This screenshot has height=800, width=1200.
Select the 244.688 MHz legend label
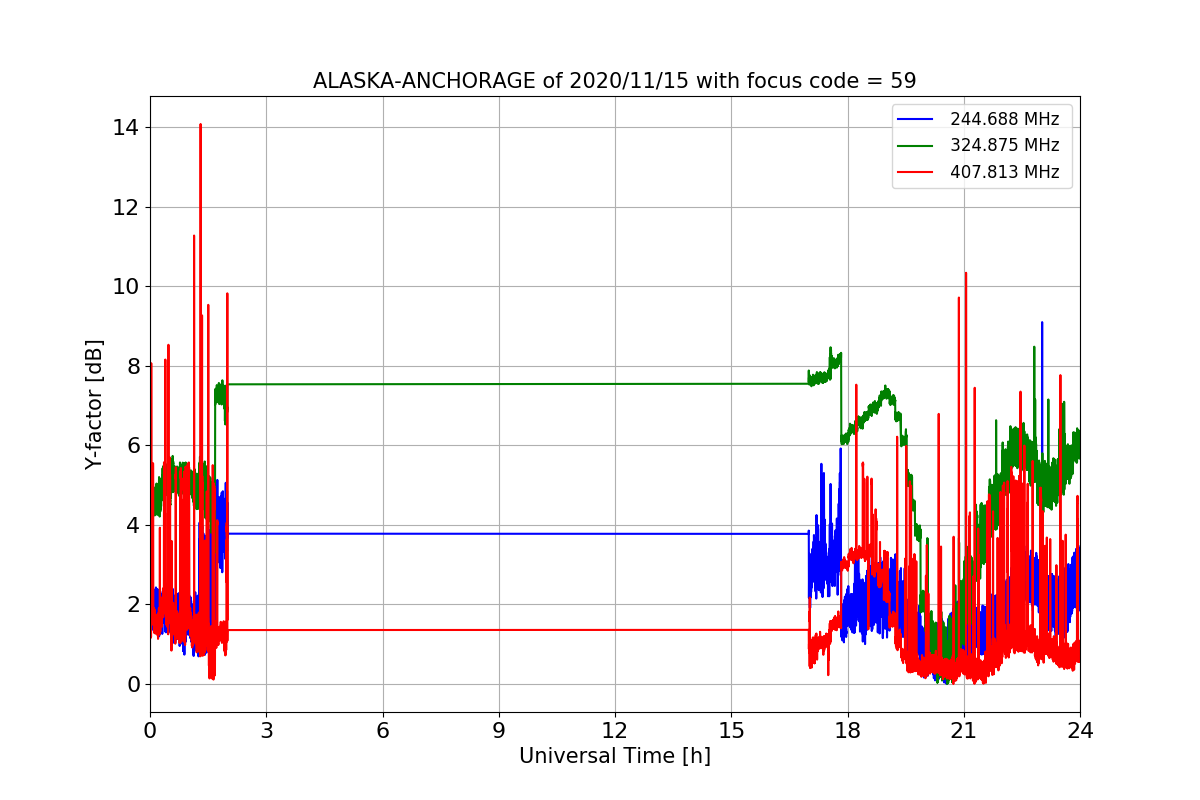pyautogui.click(x=1004, y=119)
